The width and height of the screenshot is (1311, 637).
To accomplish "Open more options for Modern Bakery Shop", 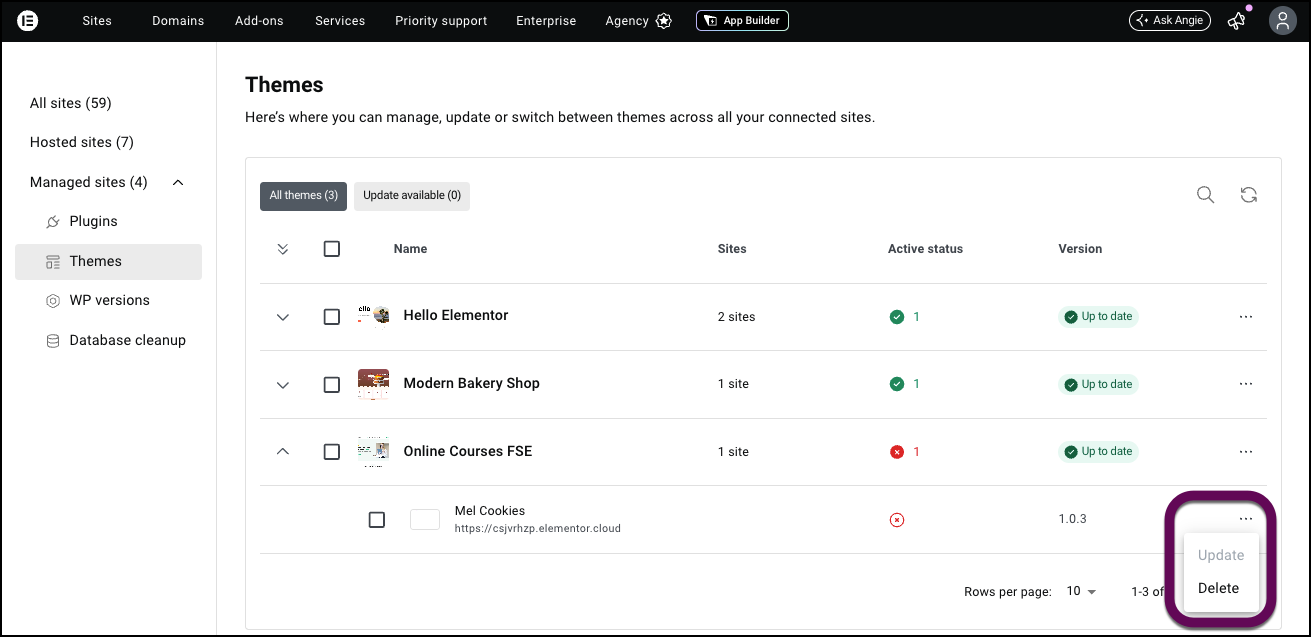I will point(1246,384).
